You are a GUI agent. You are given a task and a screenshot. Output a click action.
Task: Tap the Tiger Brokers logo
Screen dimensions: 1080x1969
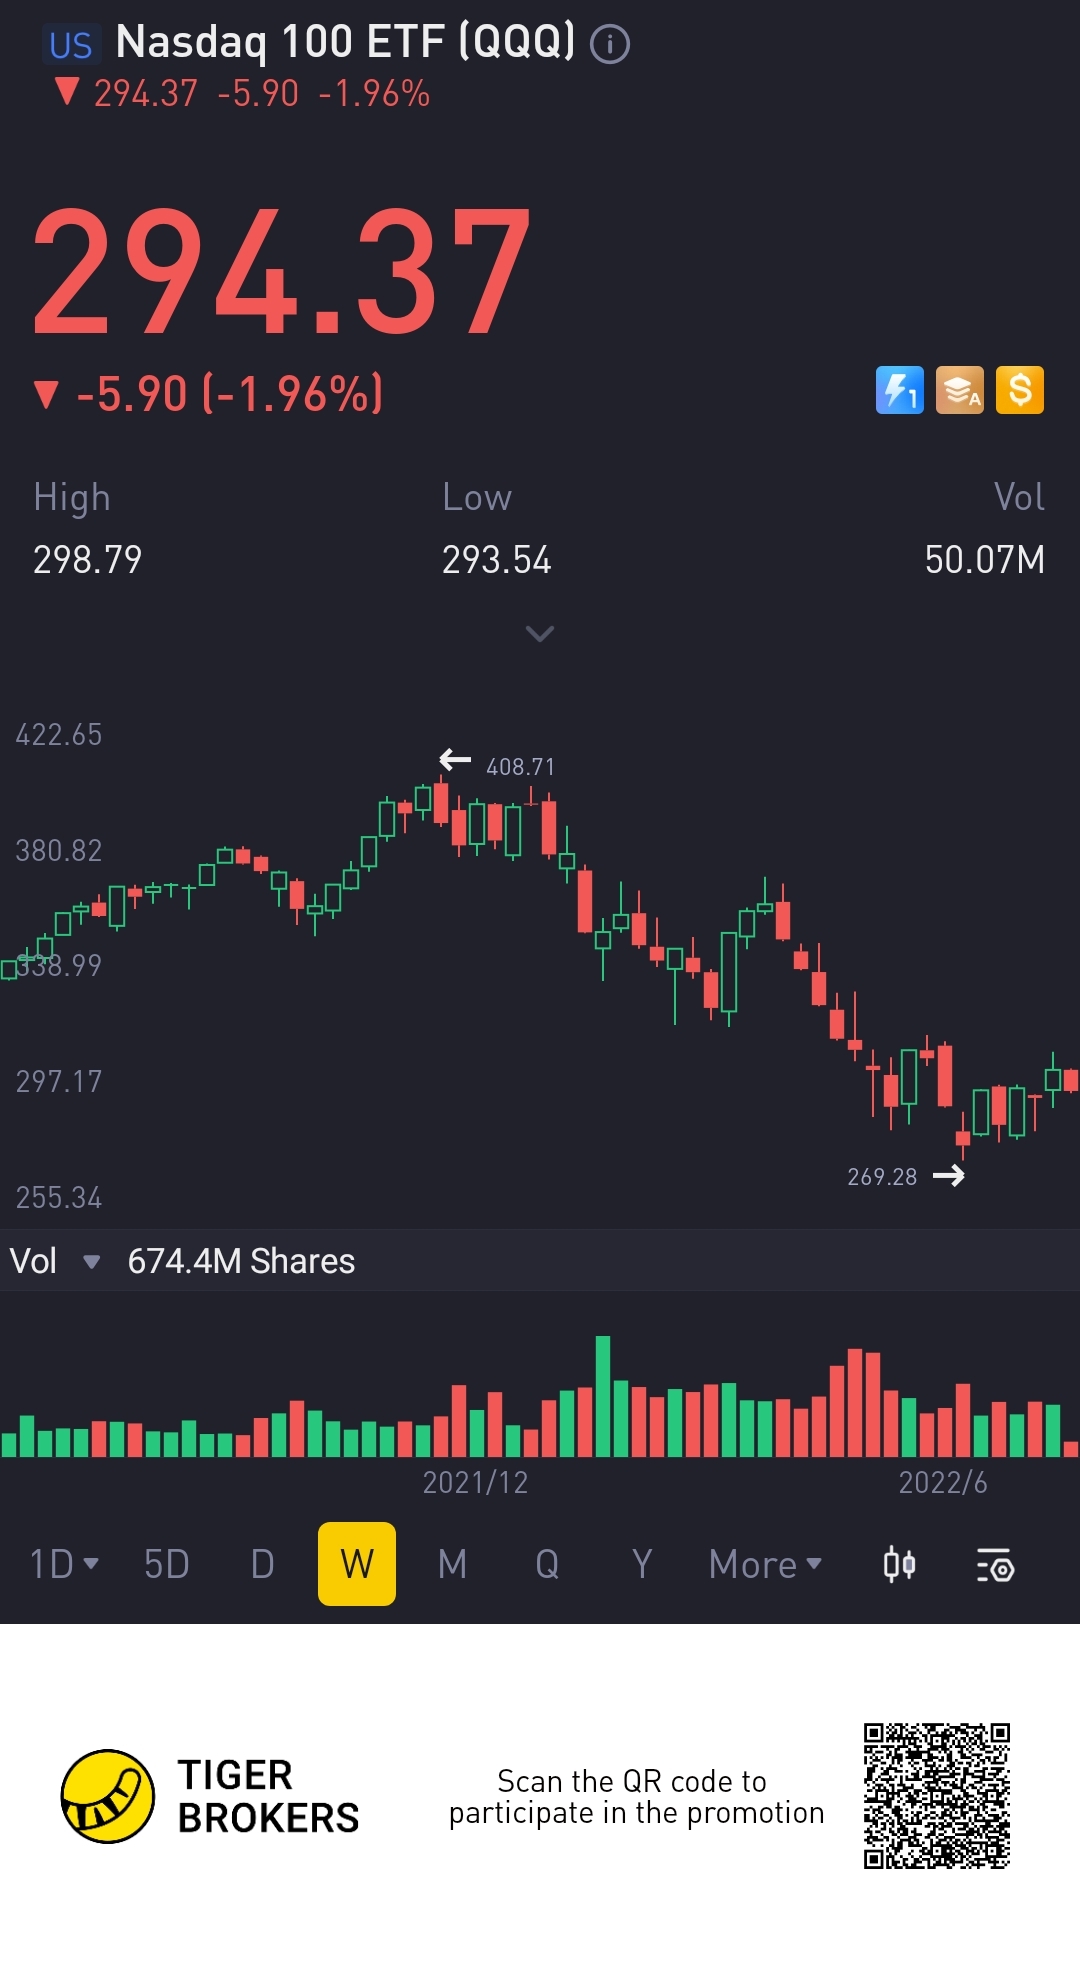pyautogui.click(x=108, y=1796)
